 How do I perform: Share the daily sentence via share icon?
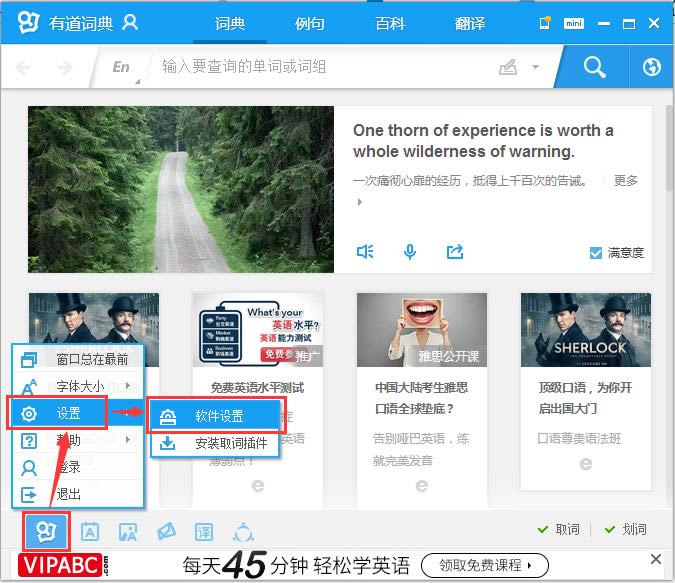[x=455, y=251]
